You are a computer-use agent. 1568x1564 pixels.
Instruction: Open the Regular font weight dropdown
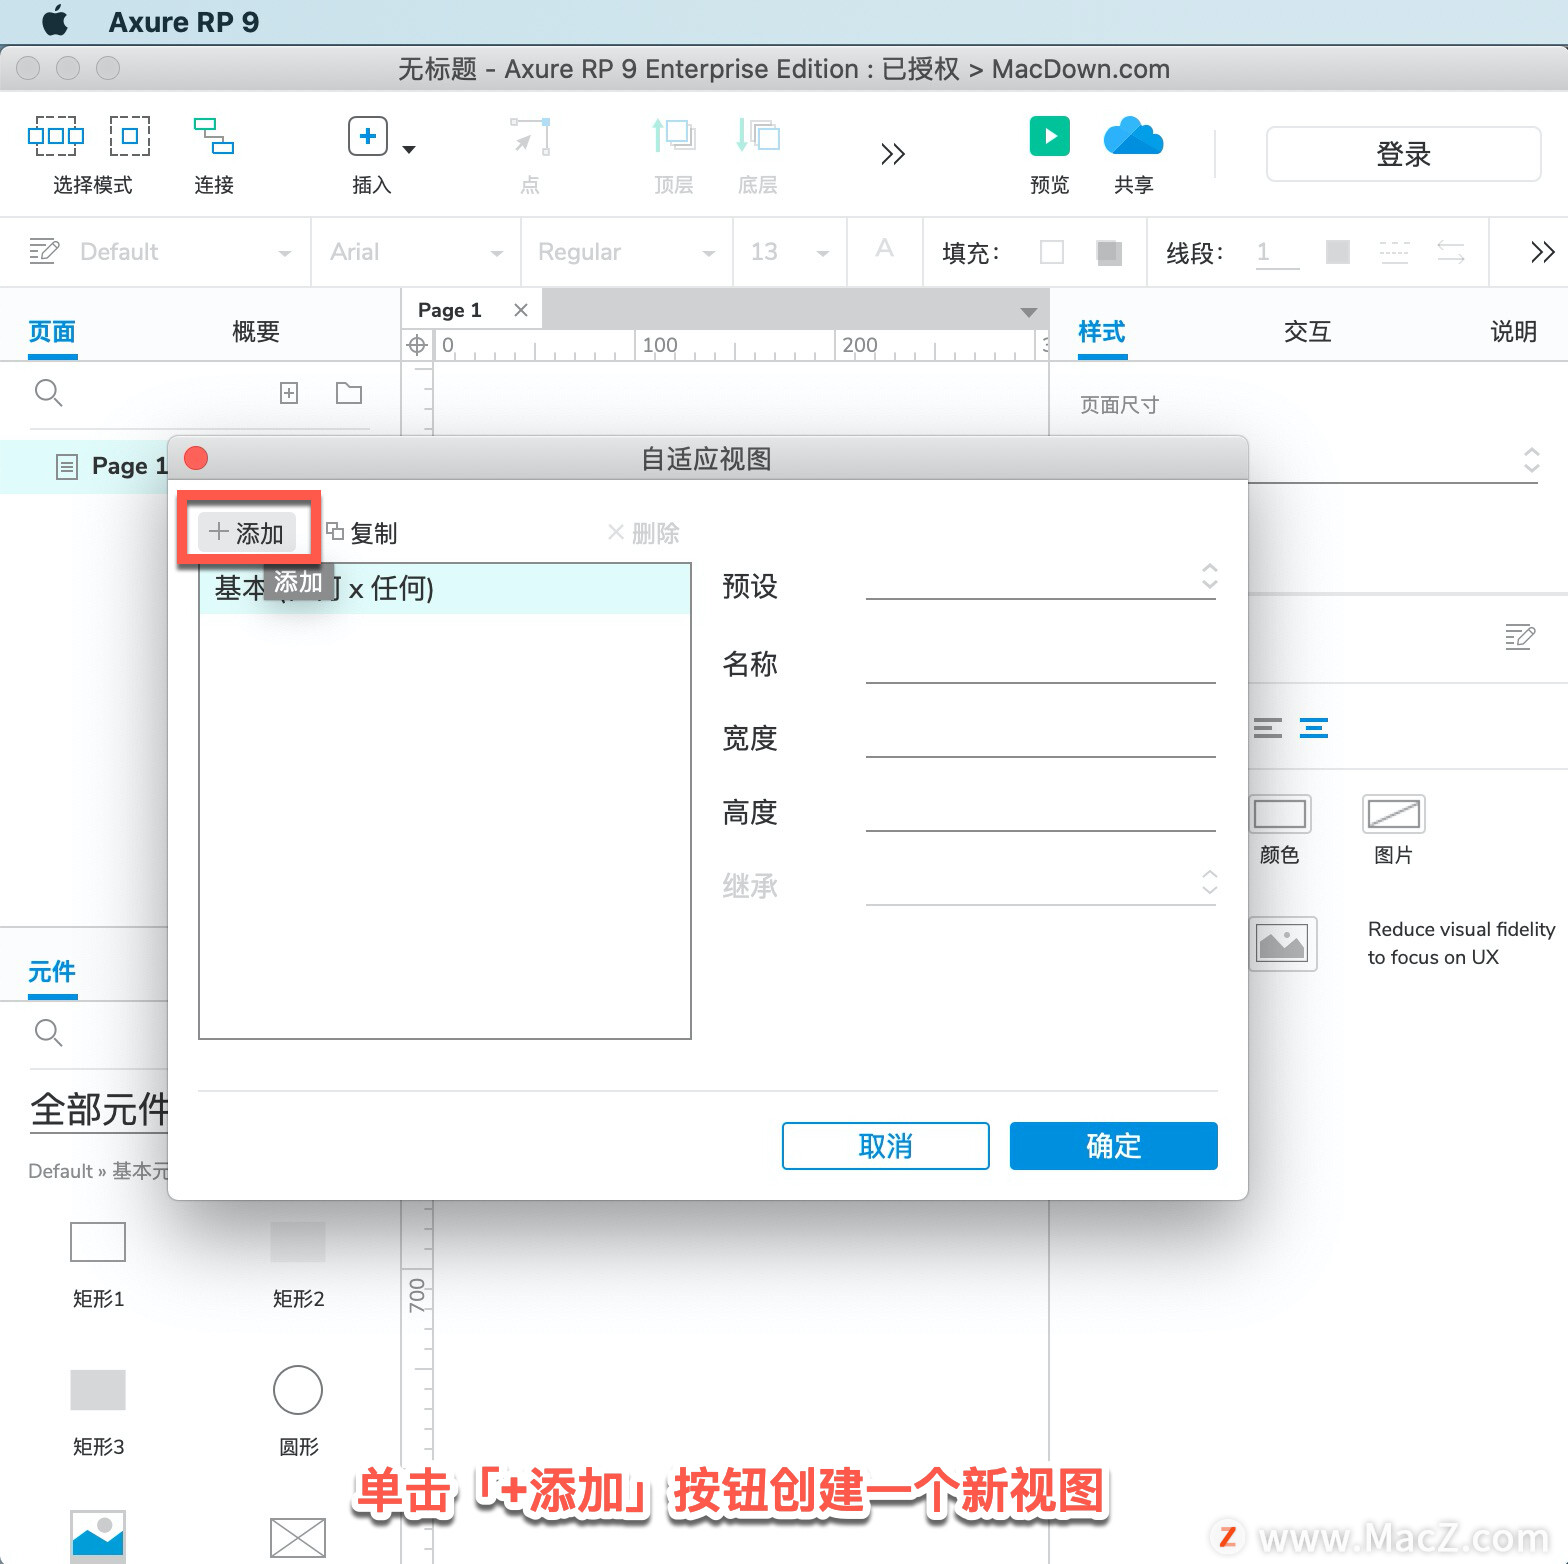click(x=627, y=252)
